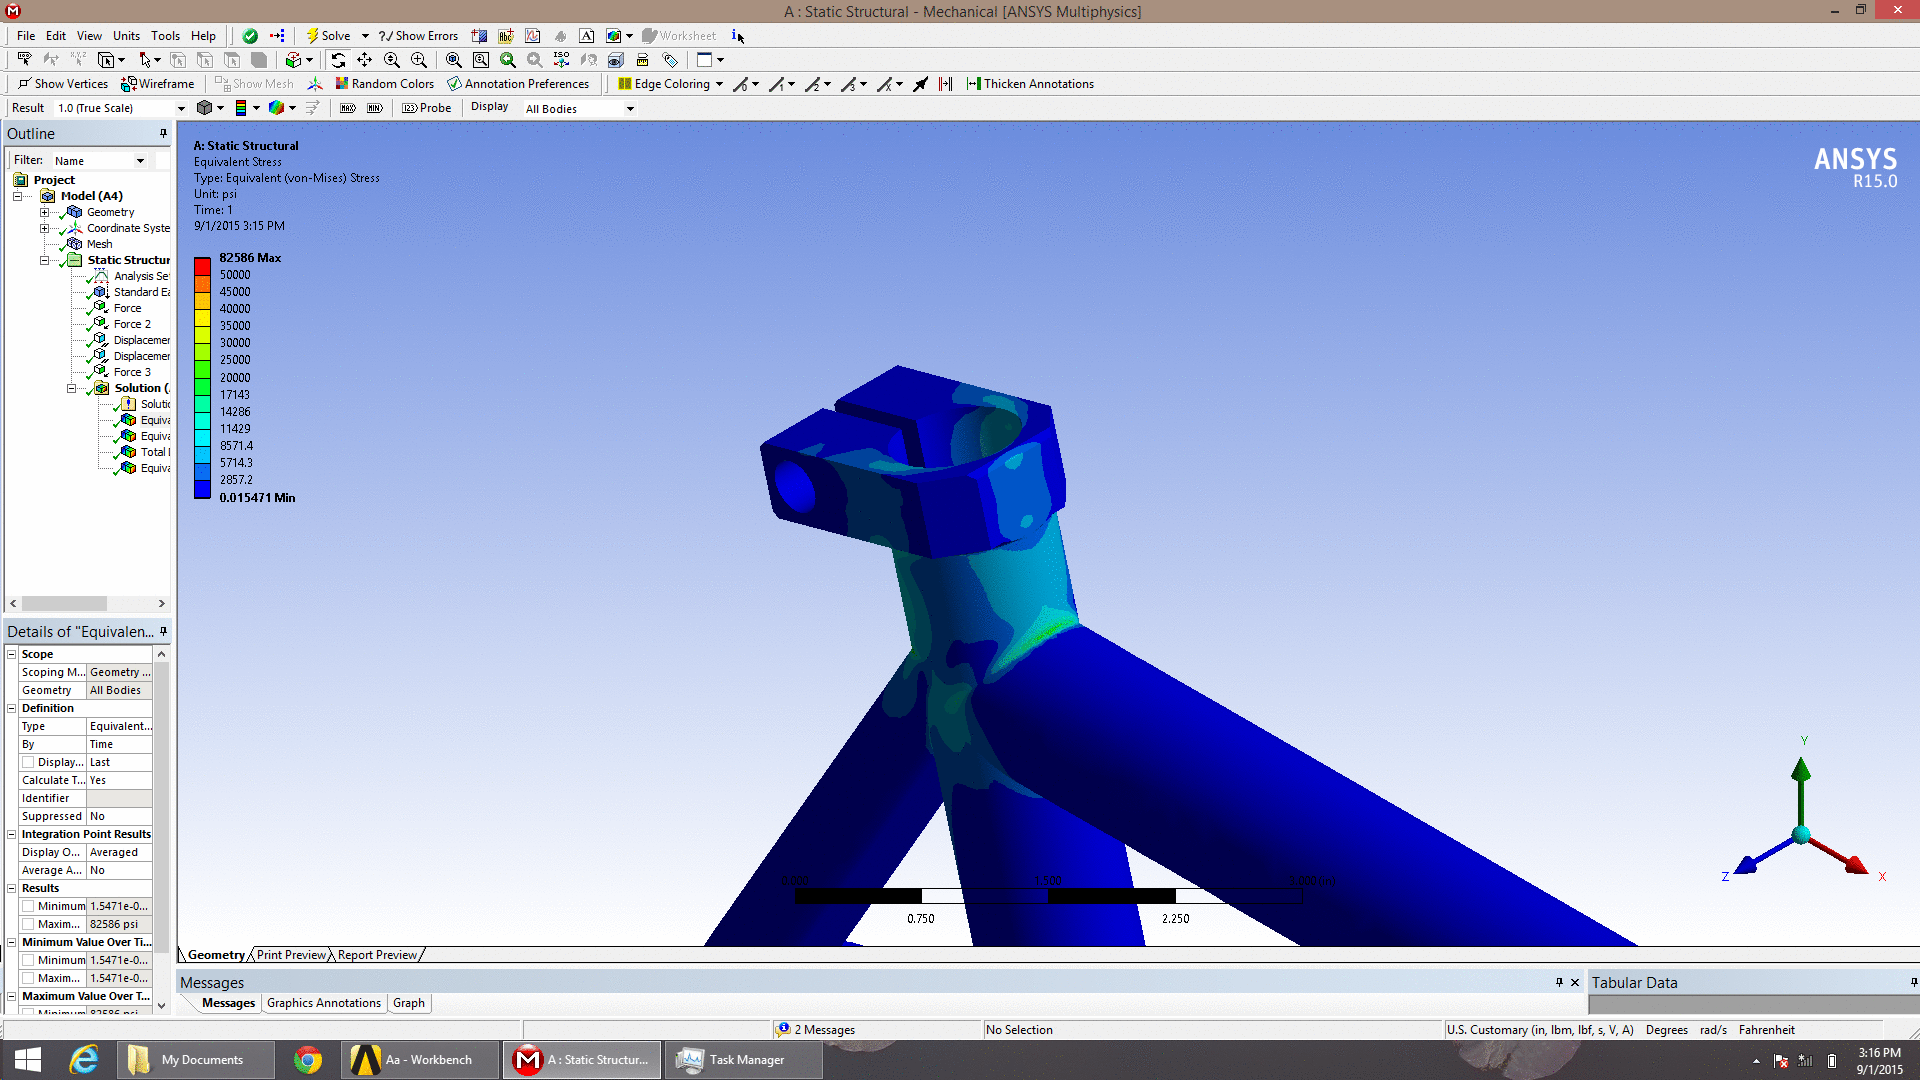
Task: Toggle the Minimum result checkbox
Action: click(x=29, y=906)
